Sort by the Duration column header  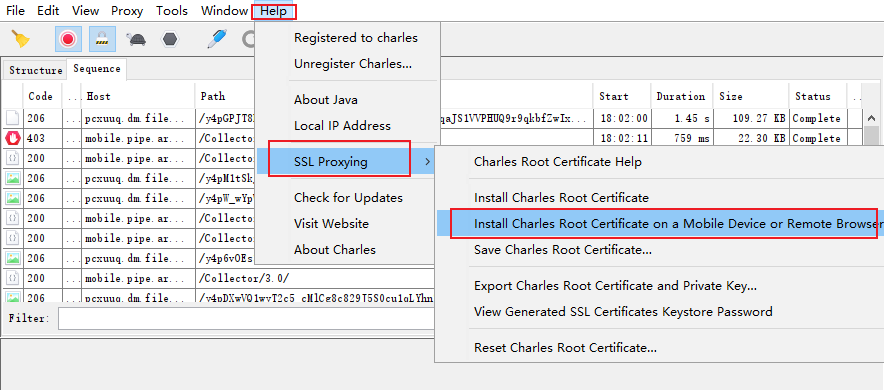pos(681,96)
